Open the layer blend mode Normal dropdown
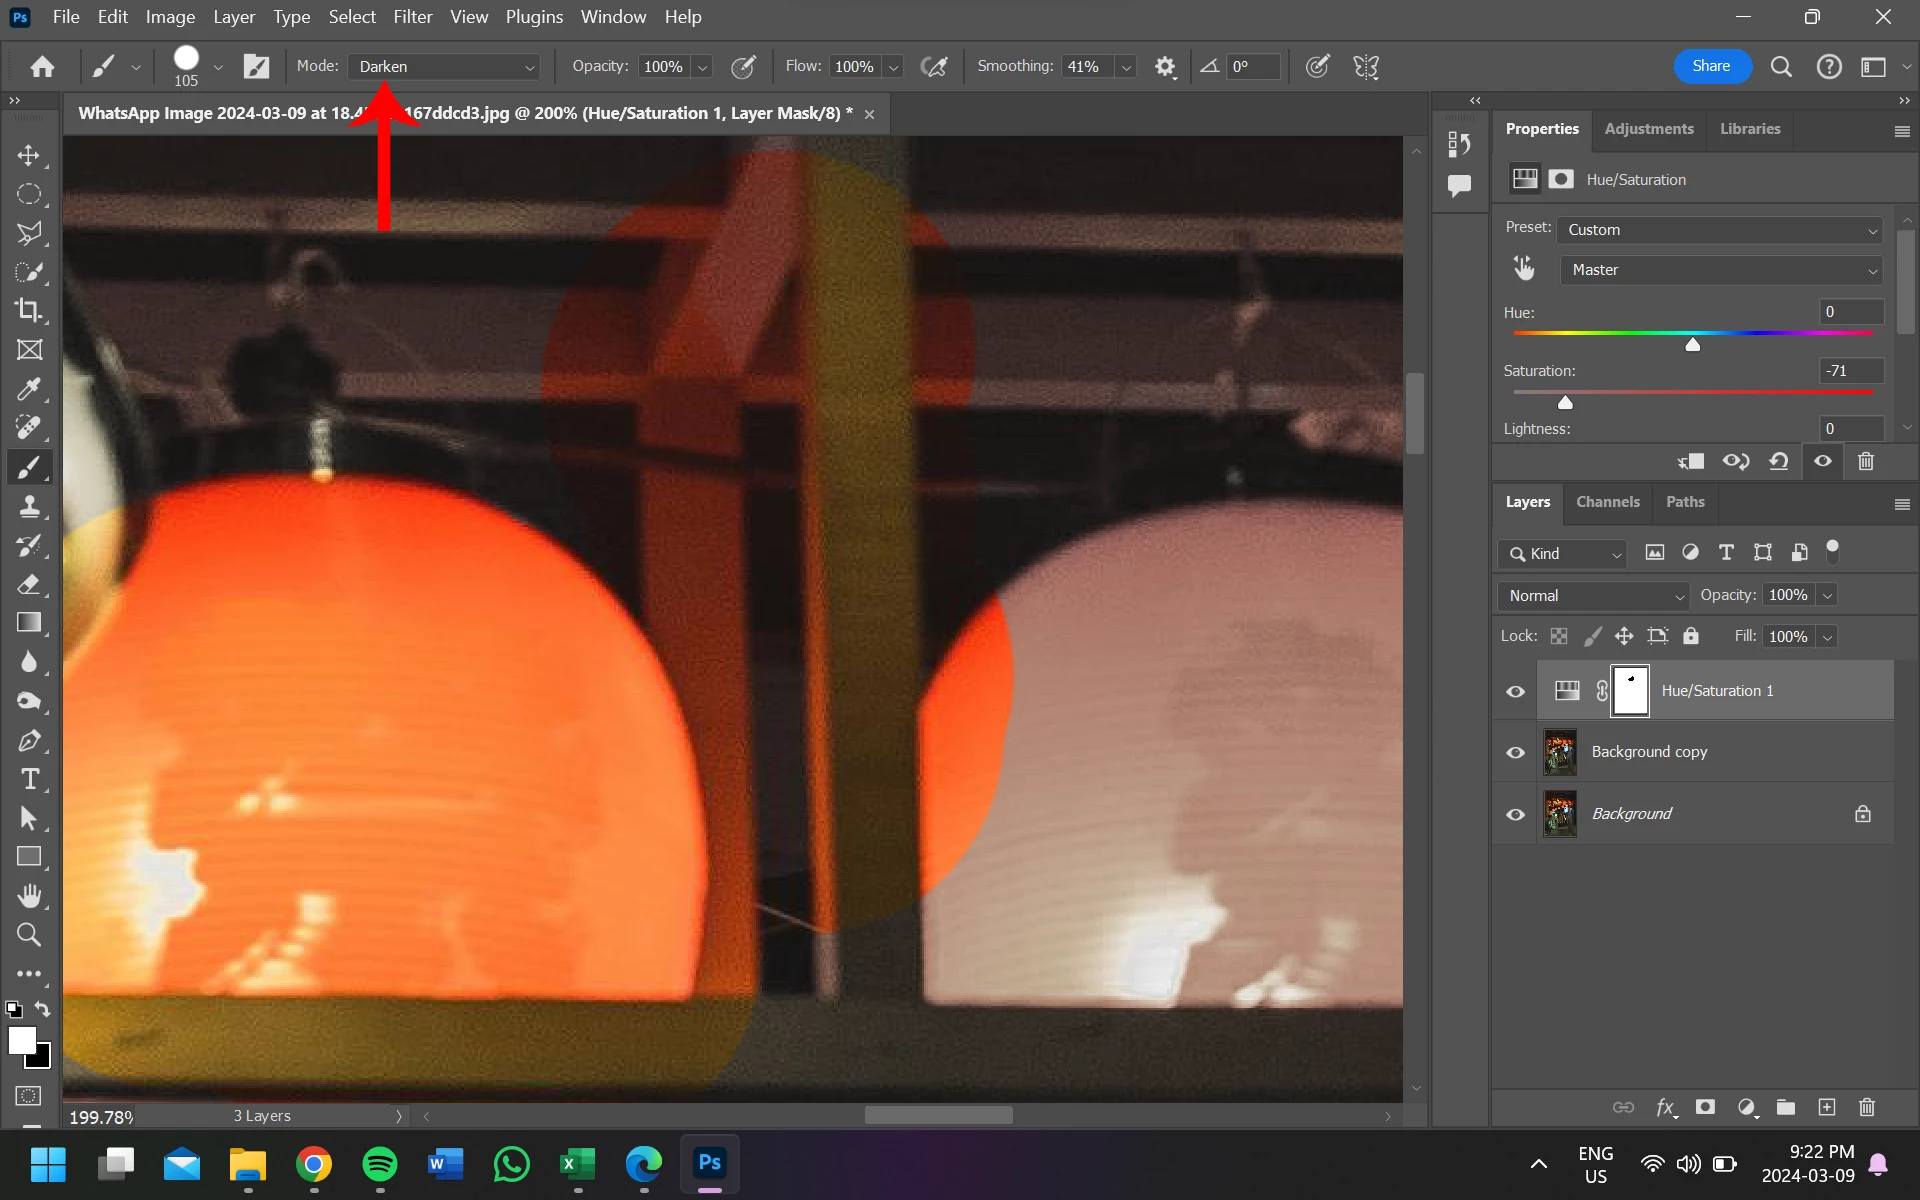 click(1594, 596)
